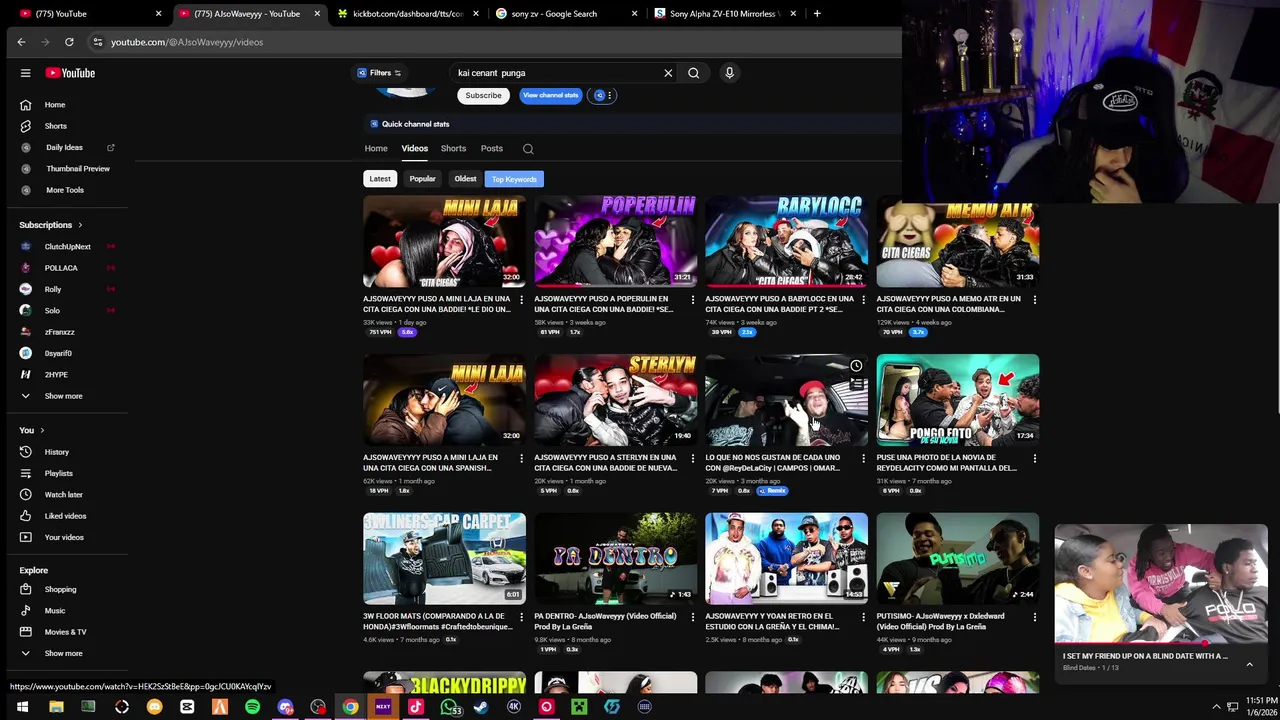Select the Oldest sort chip
The image size is (1280, 720).
coord(465,179)
